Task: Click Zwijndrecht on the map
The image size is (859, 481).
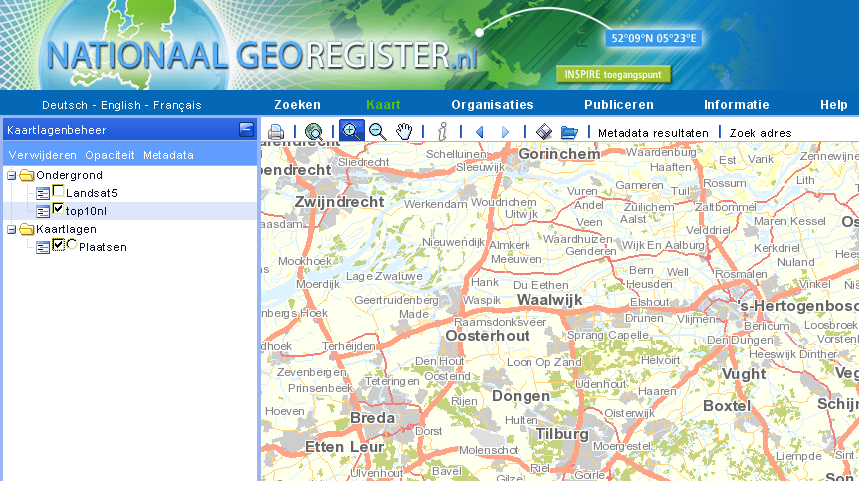Action: click(340, 202)
